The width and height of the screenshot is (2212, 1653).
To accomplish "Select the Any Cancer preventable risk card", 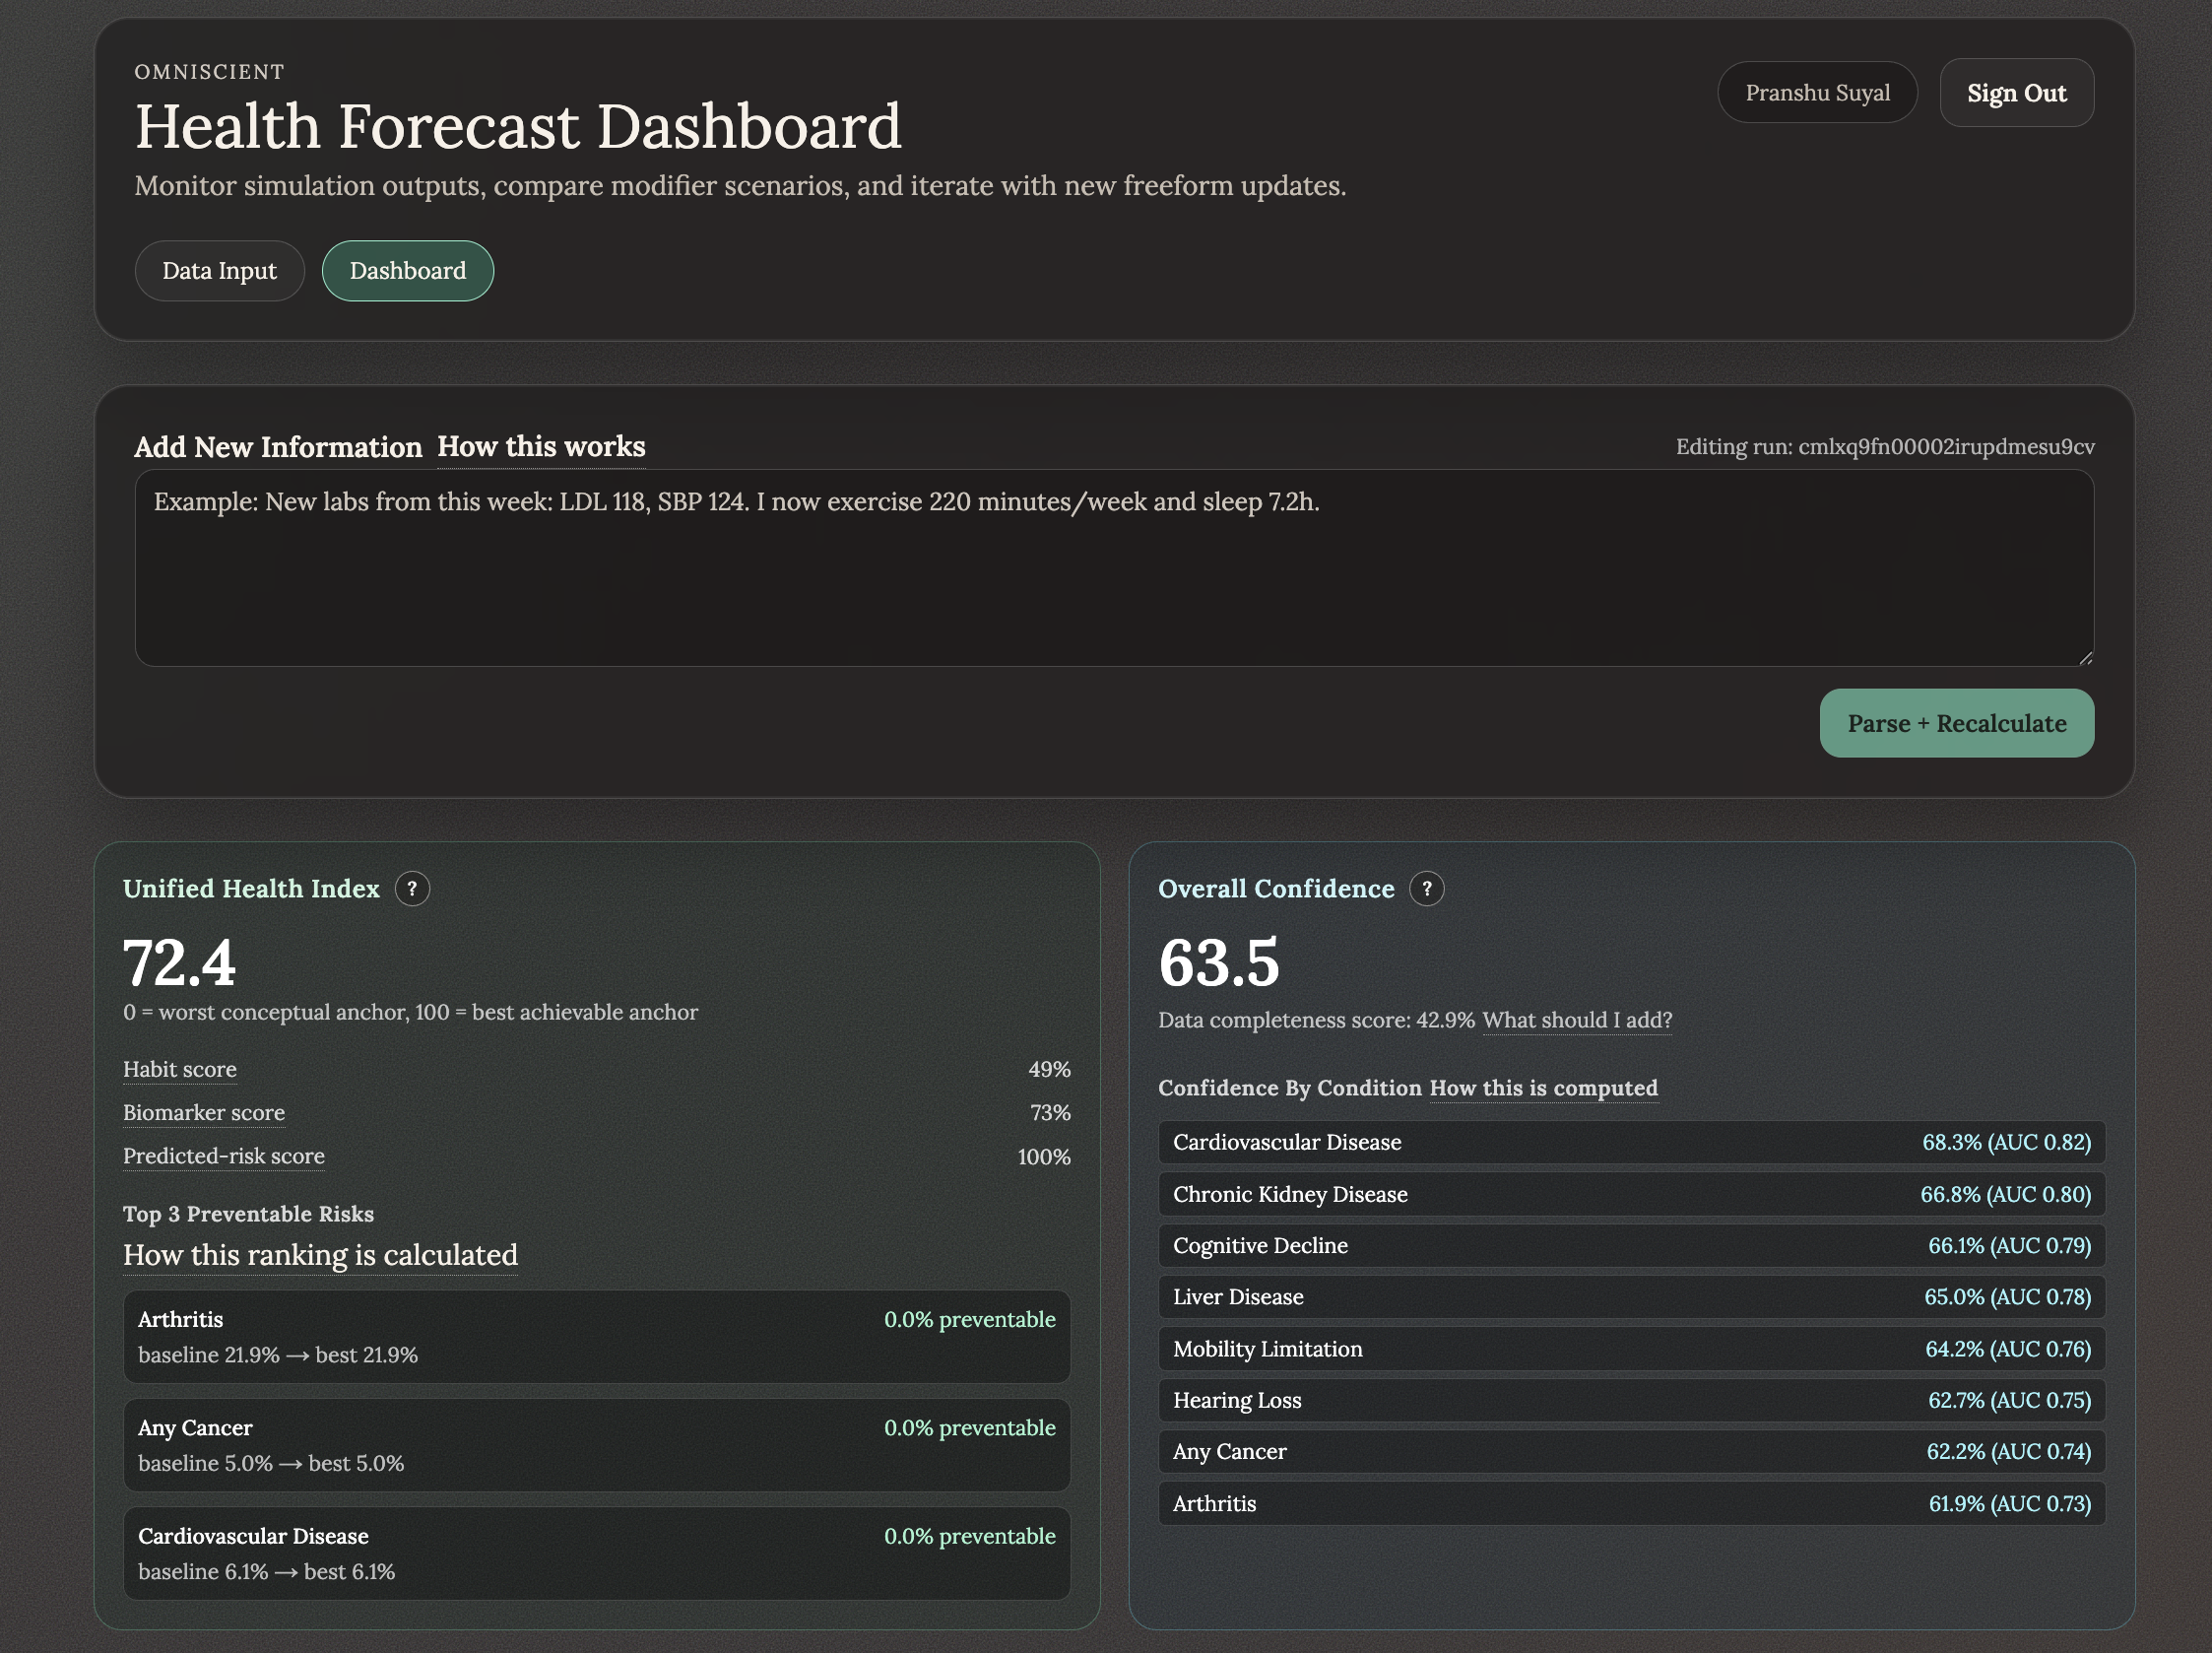I will 596,1444.
